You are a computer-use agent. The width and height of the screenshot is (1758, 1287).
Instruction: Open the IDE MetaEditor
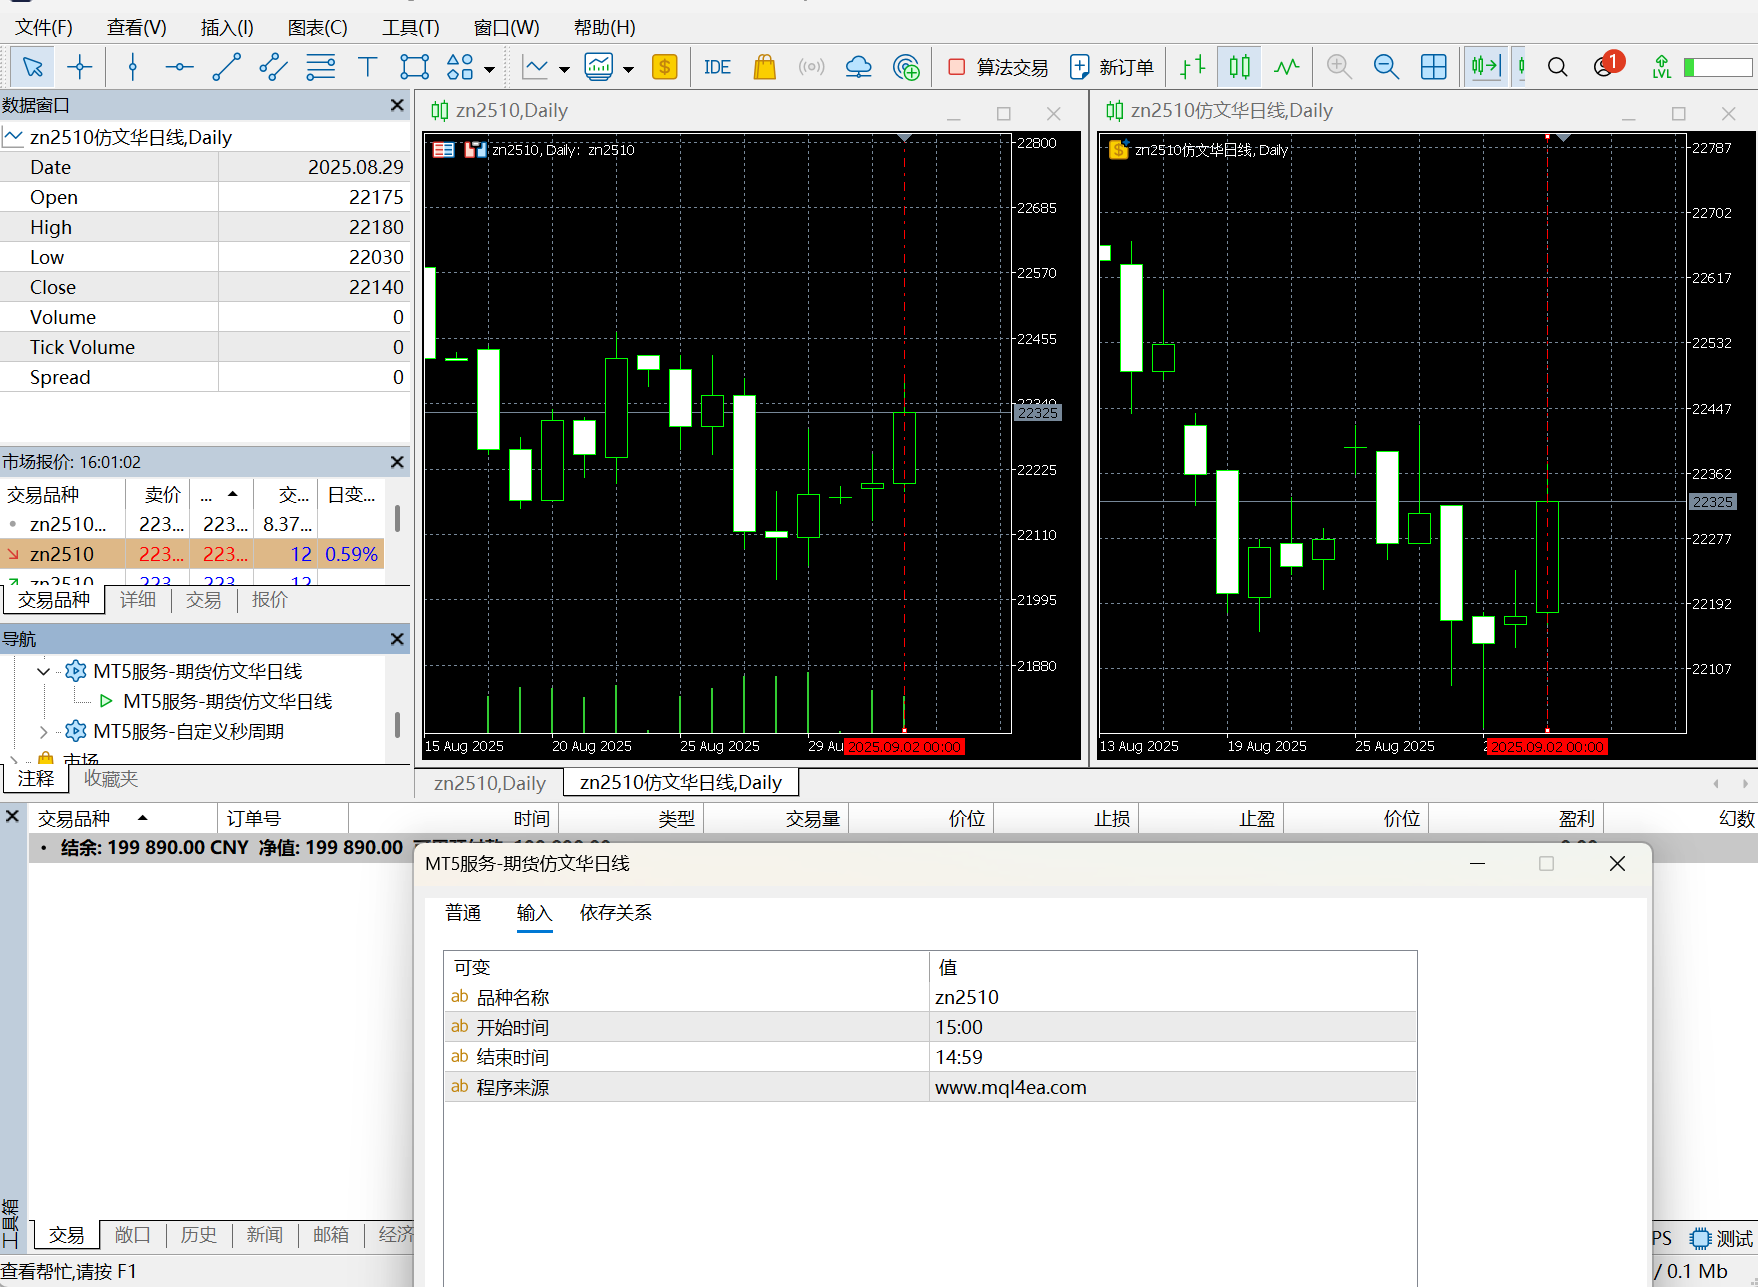[717, 67]
